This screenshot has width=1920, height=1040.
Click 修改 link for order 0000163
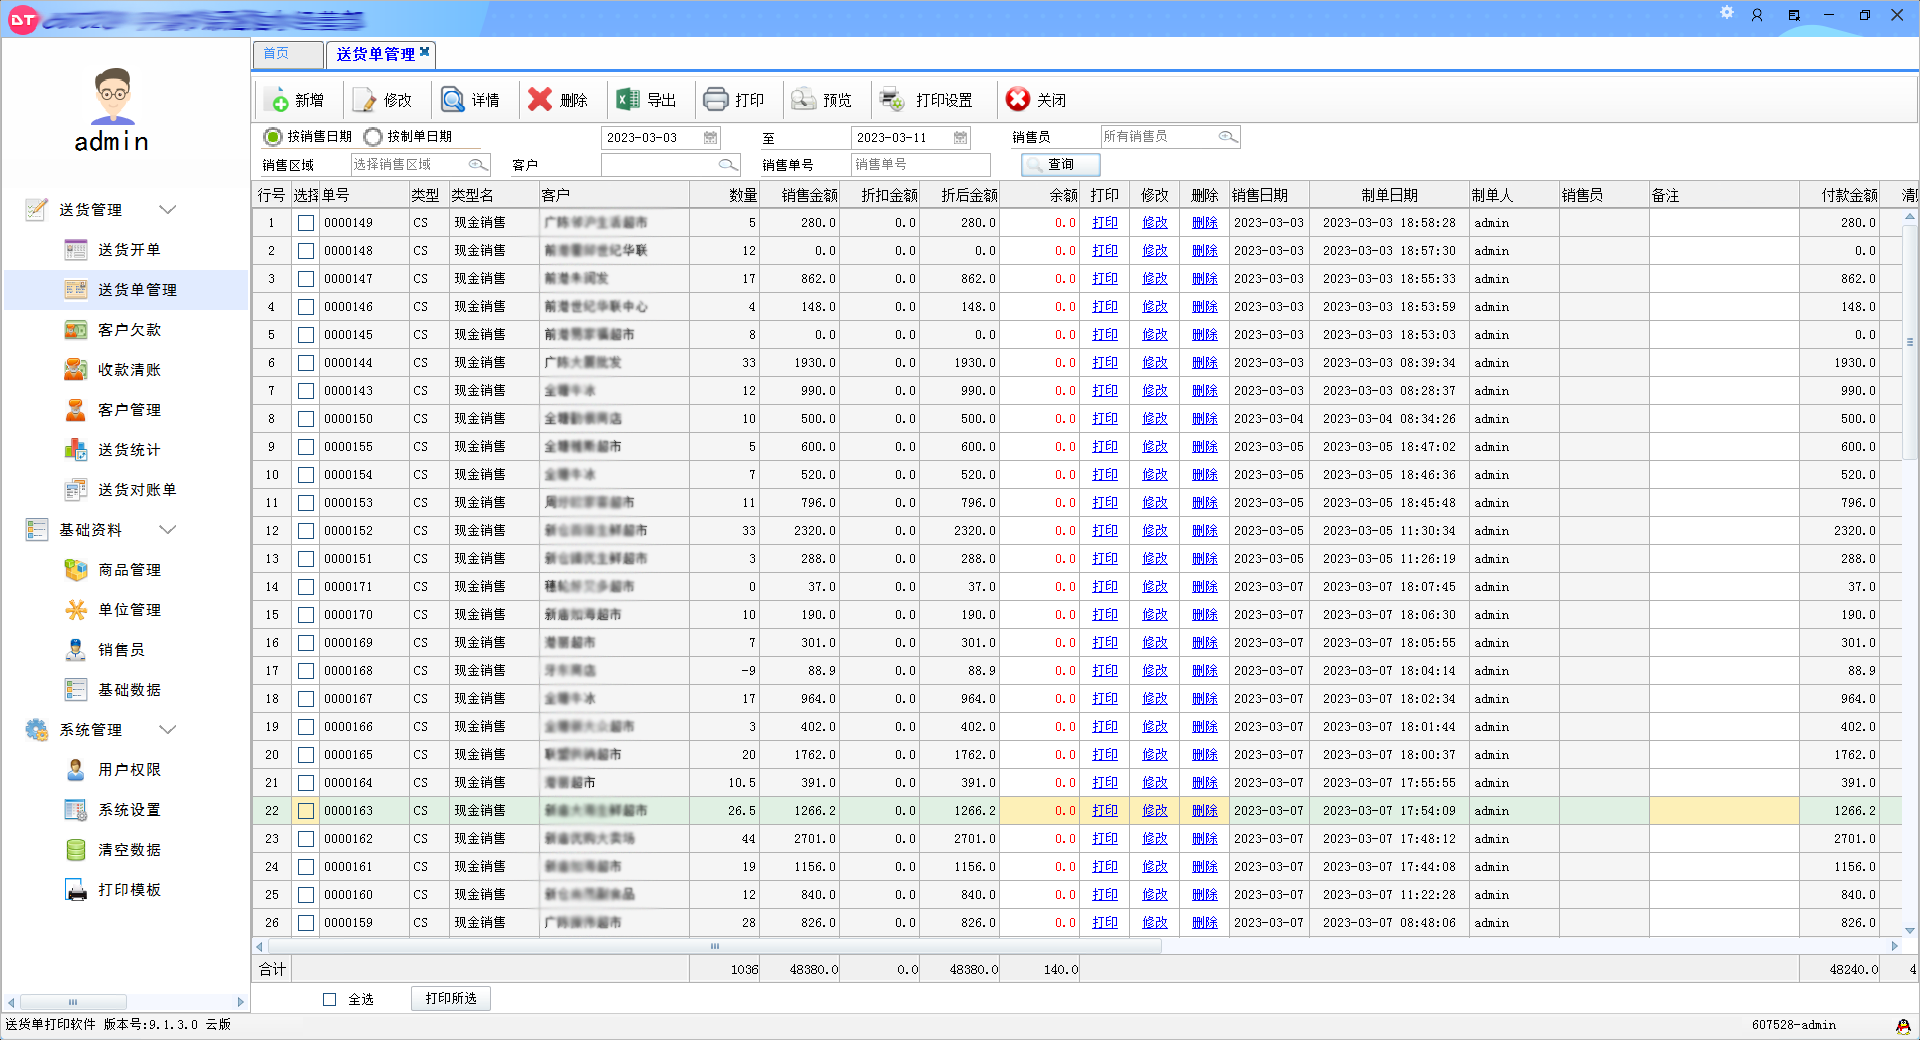(1155, 811)
